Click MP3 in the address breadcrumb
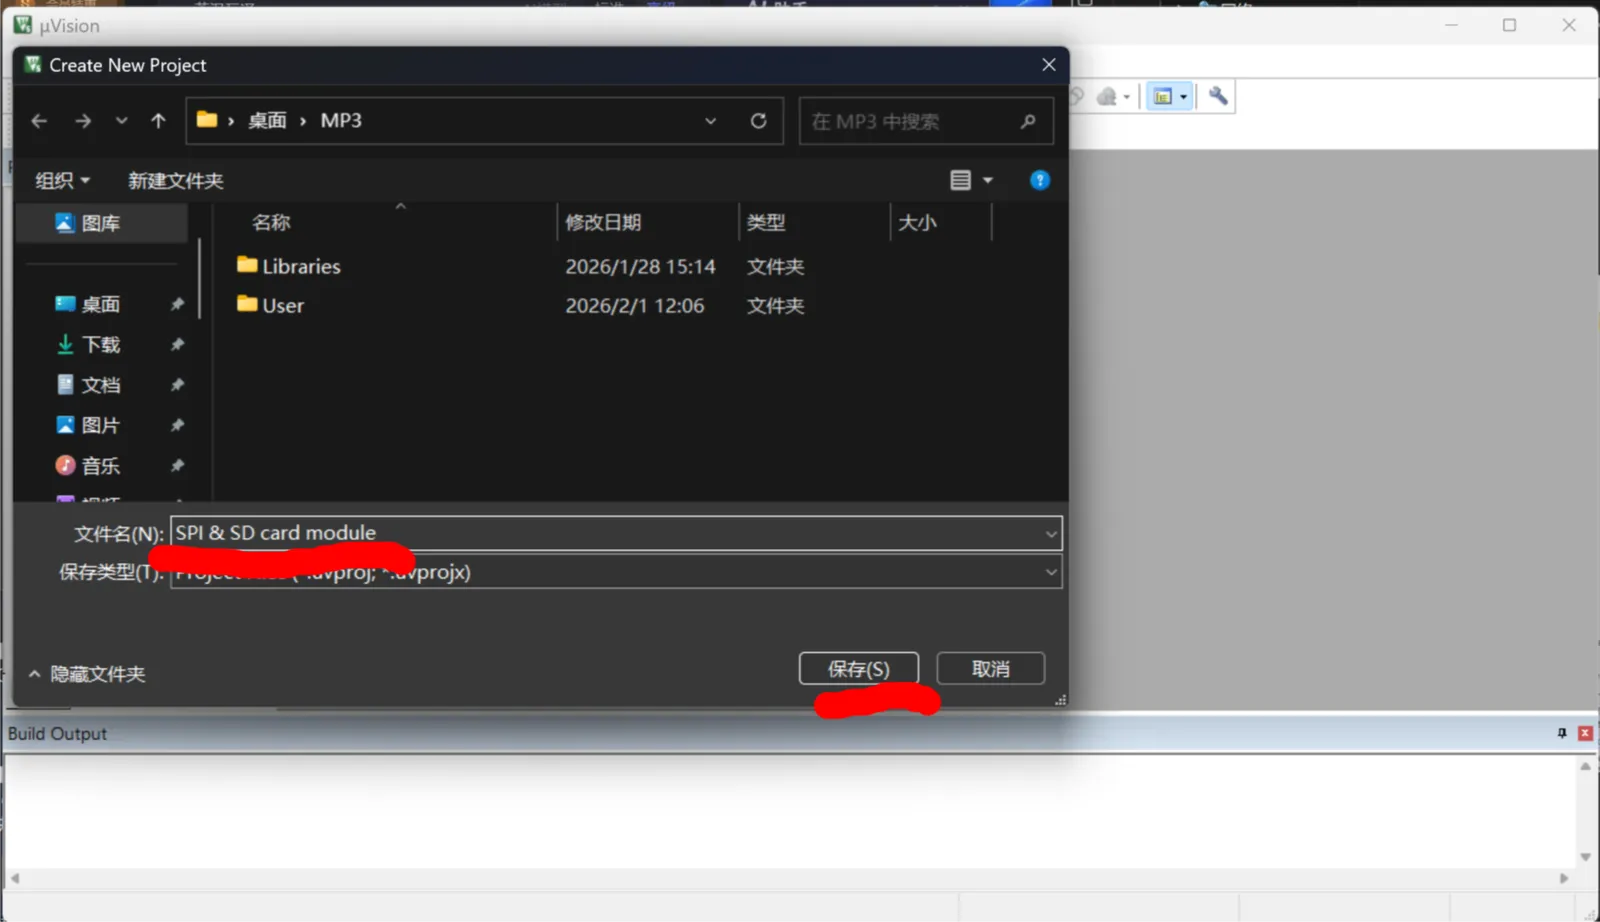 pos(341,121)
